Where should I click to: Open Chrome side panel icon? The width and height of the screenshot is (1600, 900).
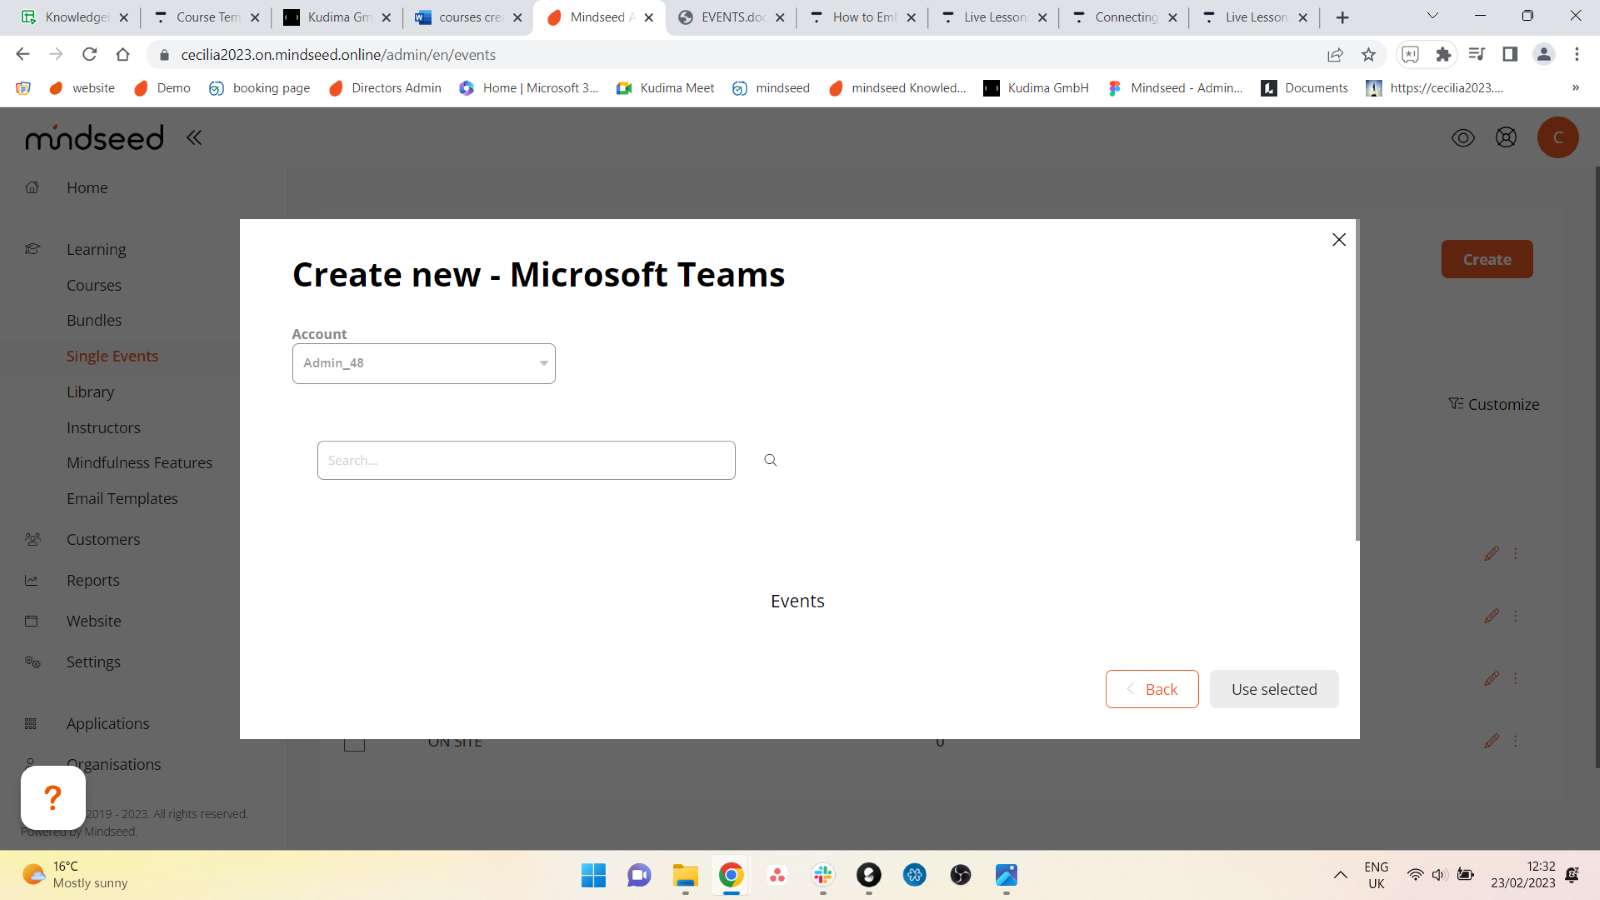click(x=1510, y=54)
